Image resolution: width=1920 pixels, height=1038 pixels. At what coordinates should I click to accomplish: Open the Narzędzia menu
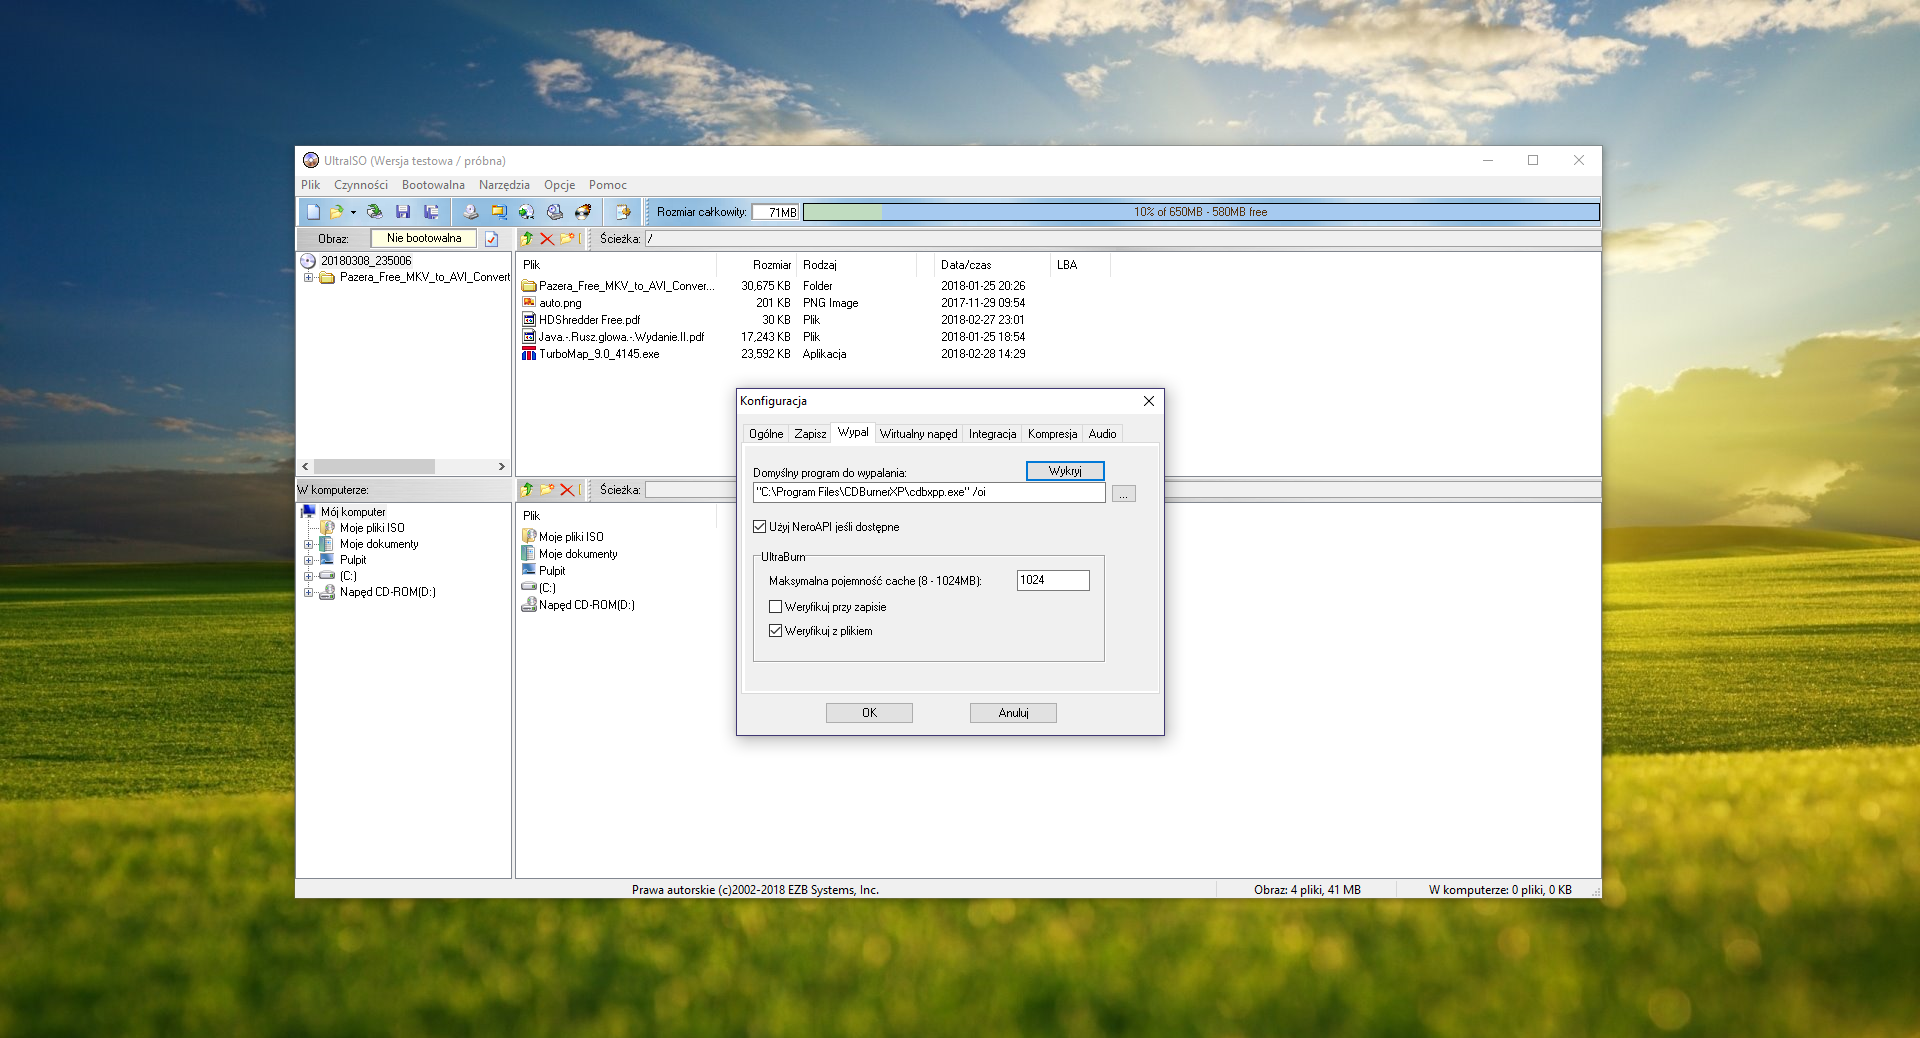pos(504,185)
